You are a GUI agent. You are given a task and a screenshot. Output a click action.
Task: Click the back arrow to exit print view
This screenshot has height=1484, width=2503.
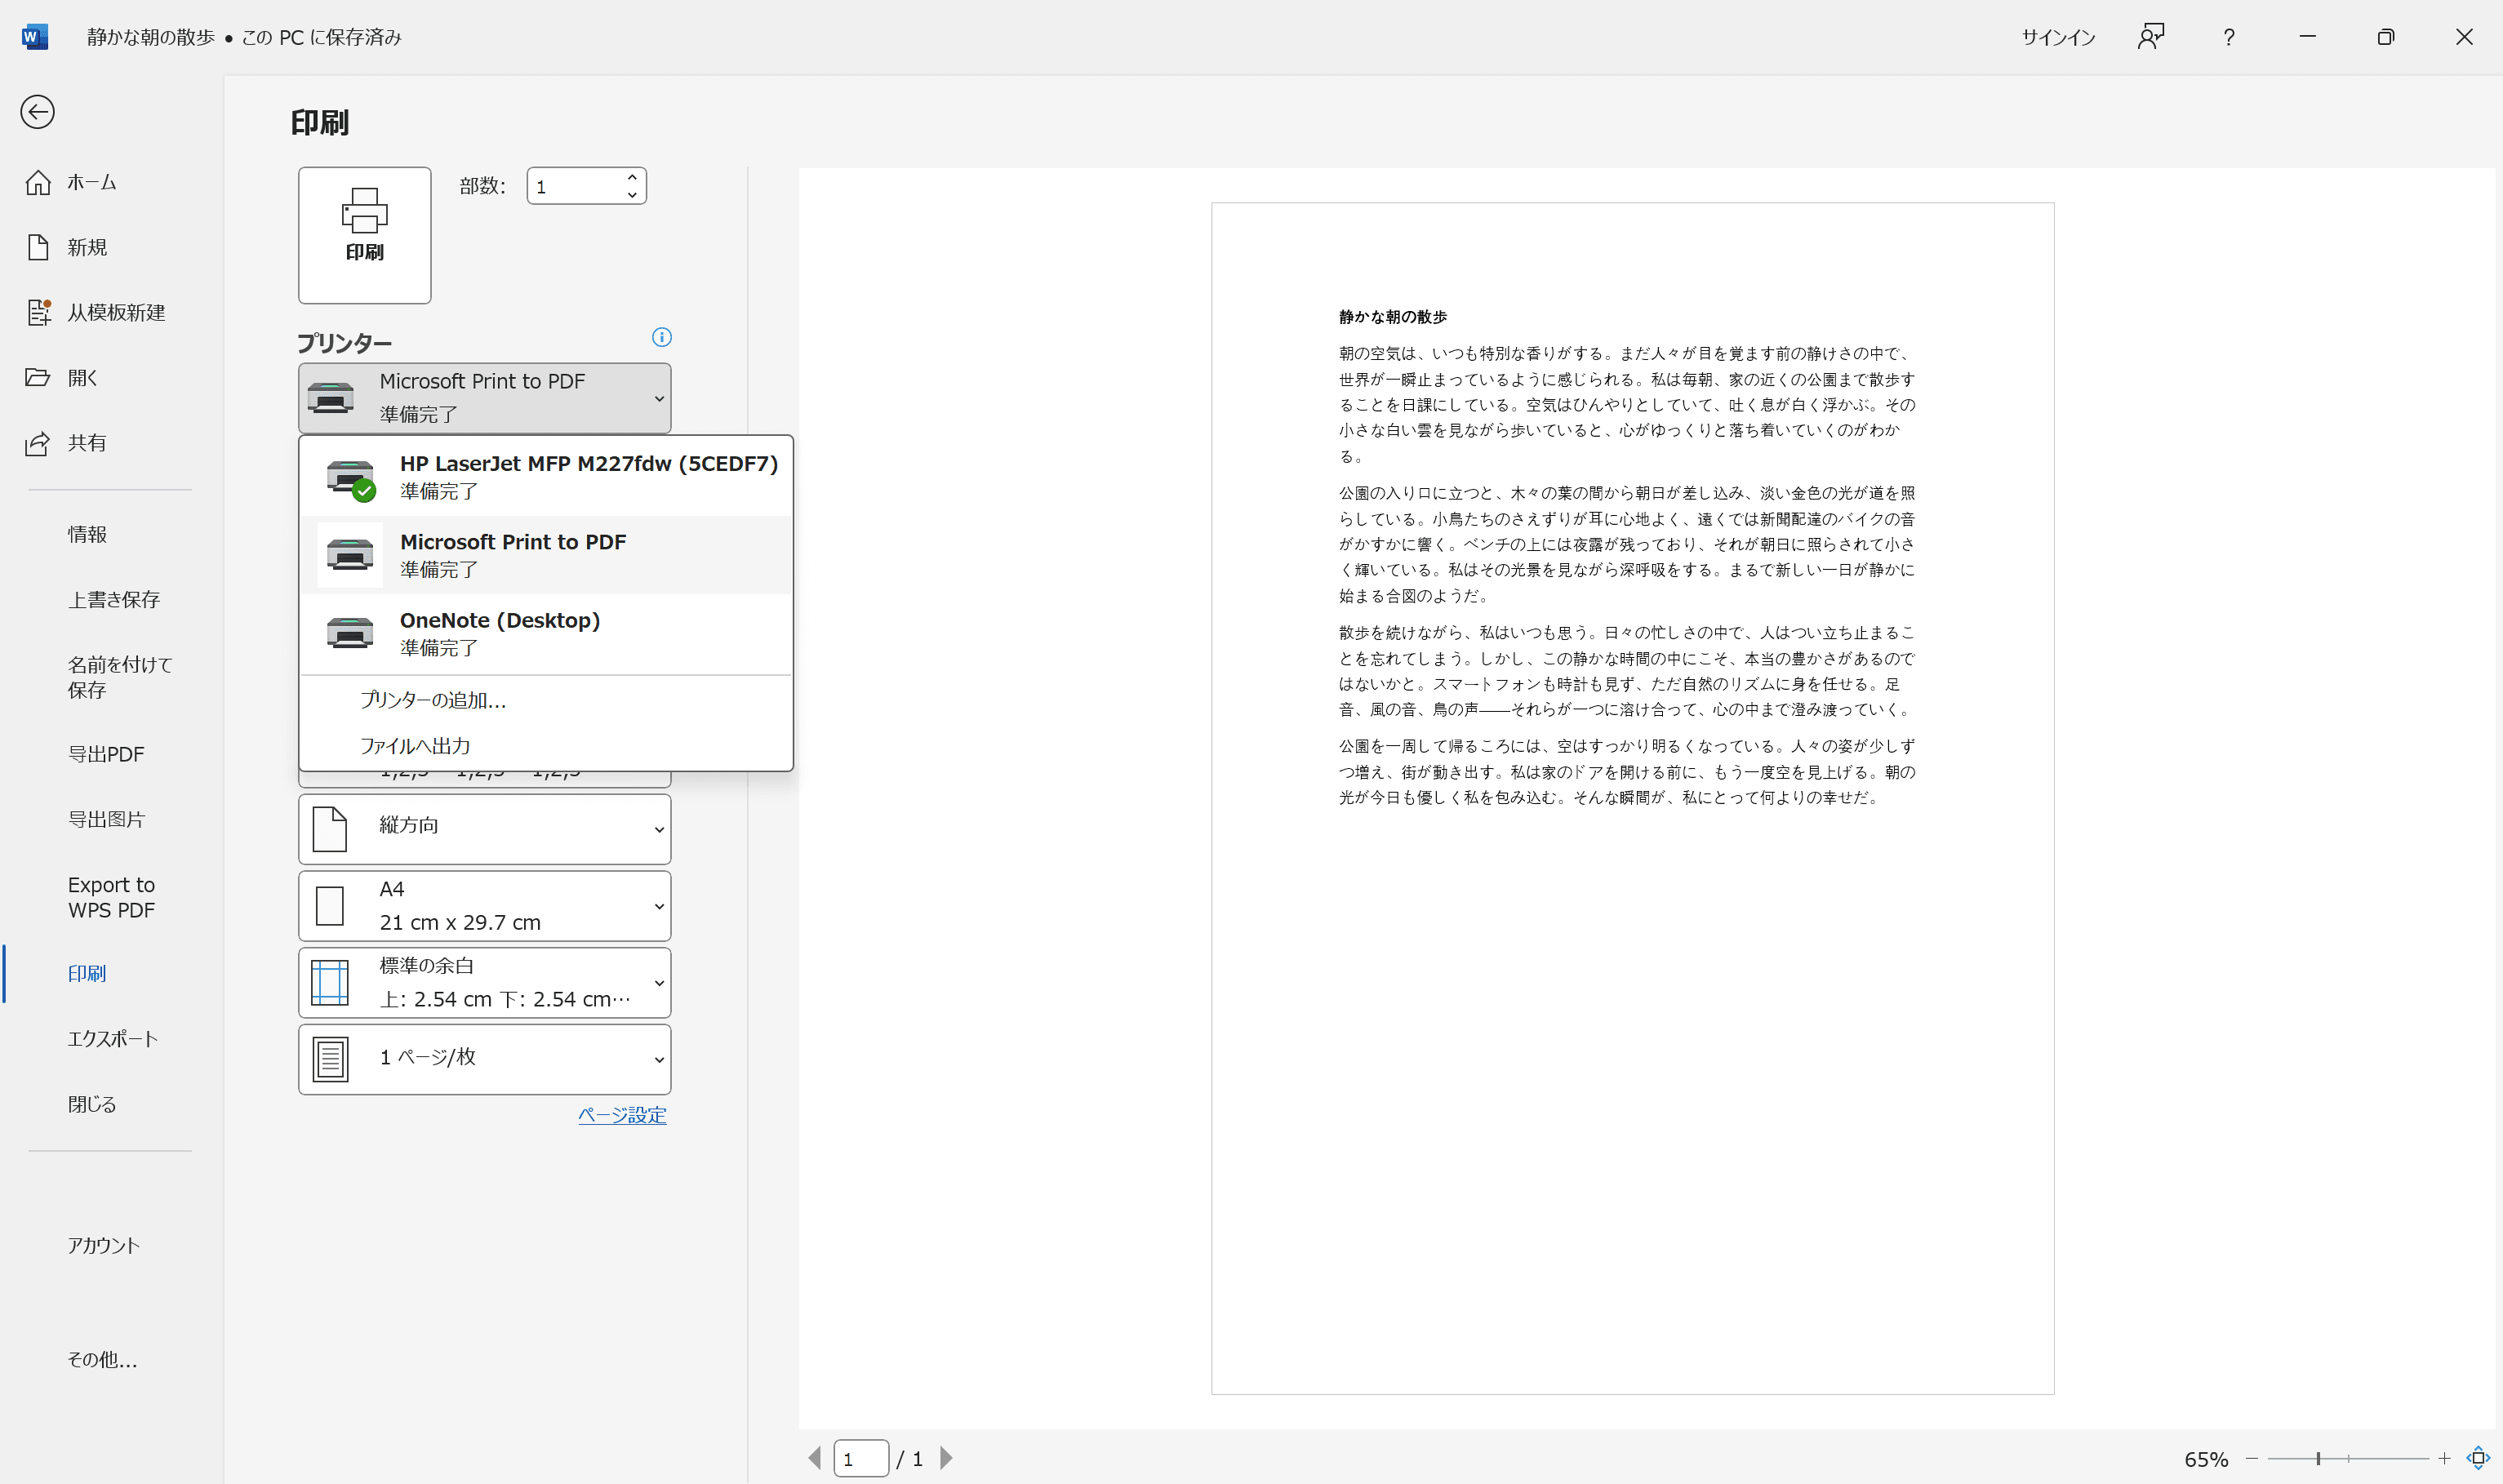coord(37,111)
